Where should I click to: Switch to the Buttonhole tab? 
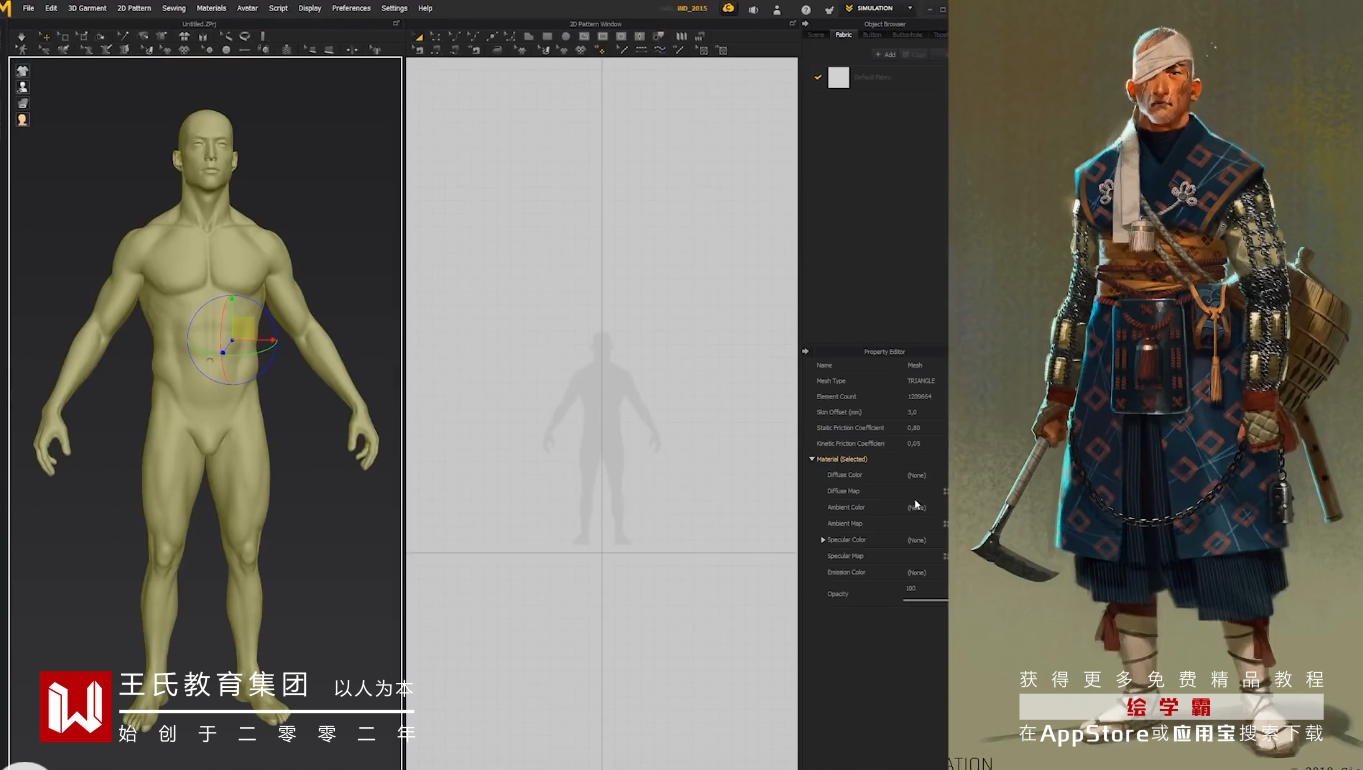pyautogui.click(x=907, y=35)
